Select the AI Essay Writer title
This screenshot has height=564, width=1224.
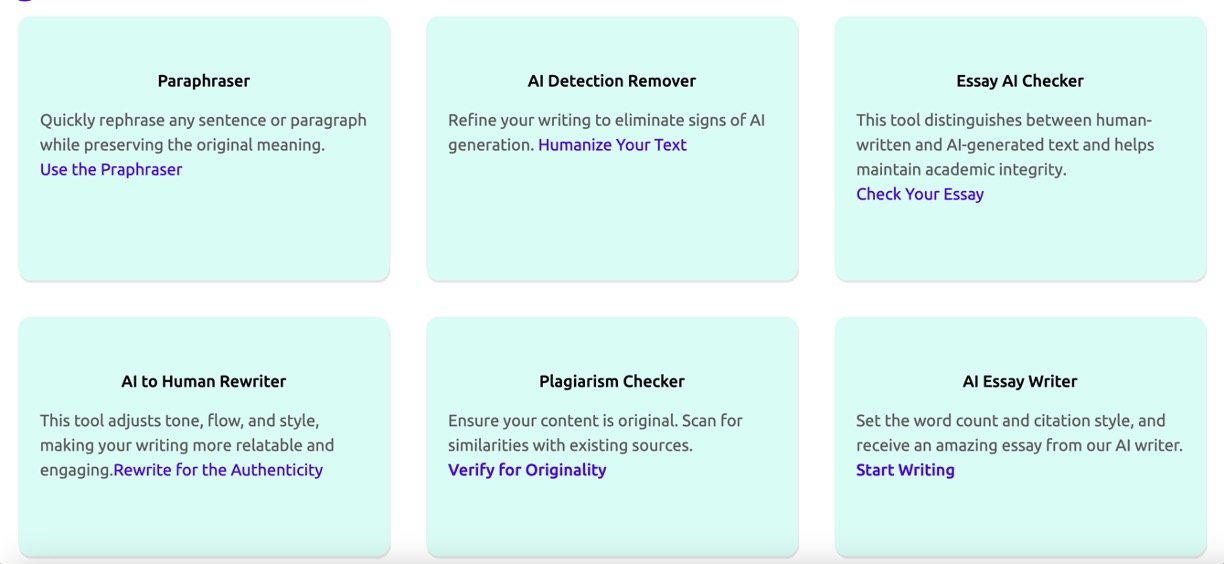(x=1020, y=381)
